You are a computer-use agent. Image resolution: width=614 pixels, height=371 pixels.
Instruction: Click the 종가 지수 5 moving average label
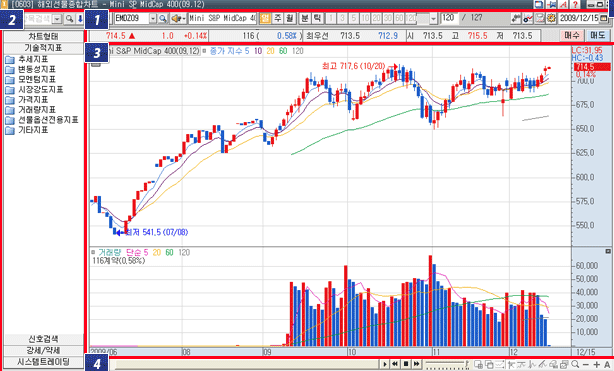[x=229, y=51]
